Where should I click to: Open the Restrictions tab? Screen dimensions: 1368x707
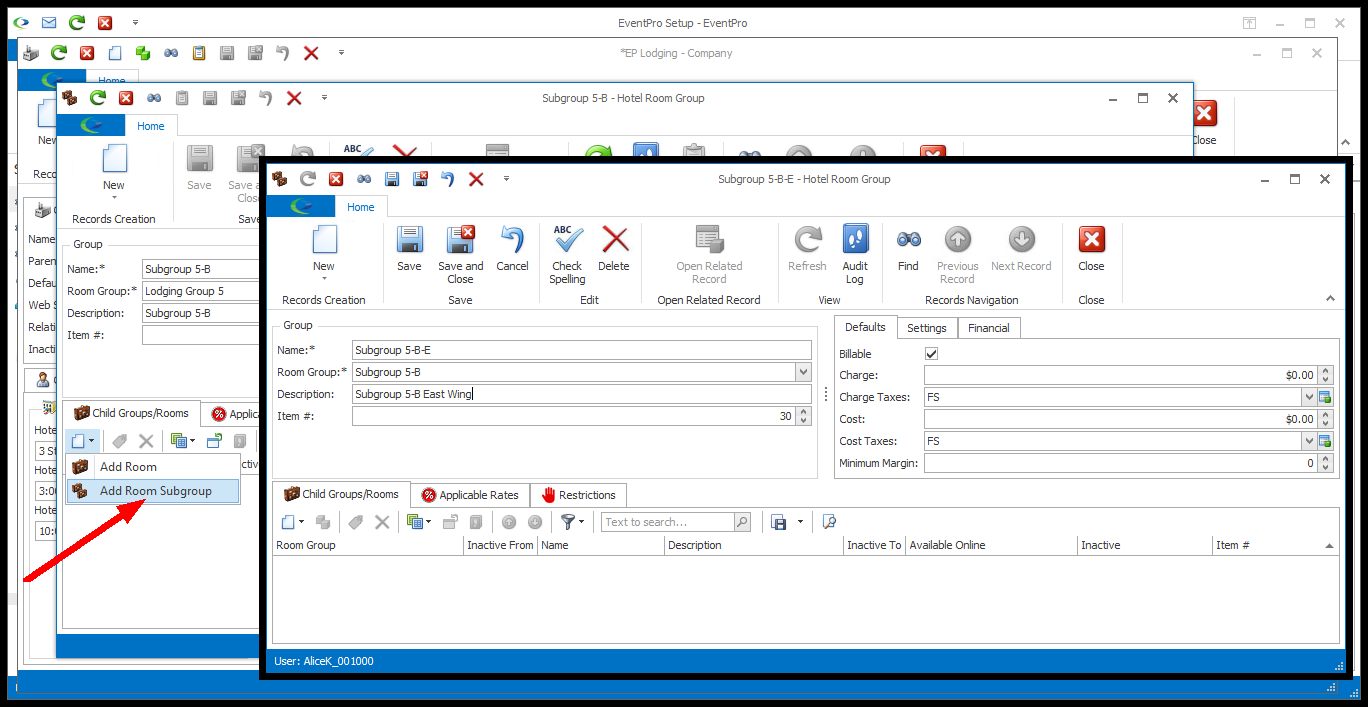point(578,495)
